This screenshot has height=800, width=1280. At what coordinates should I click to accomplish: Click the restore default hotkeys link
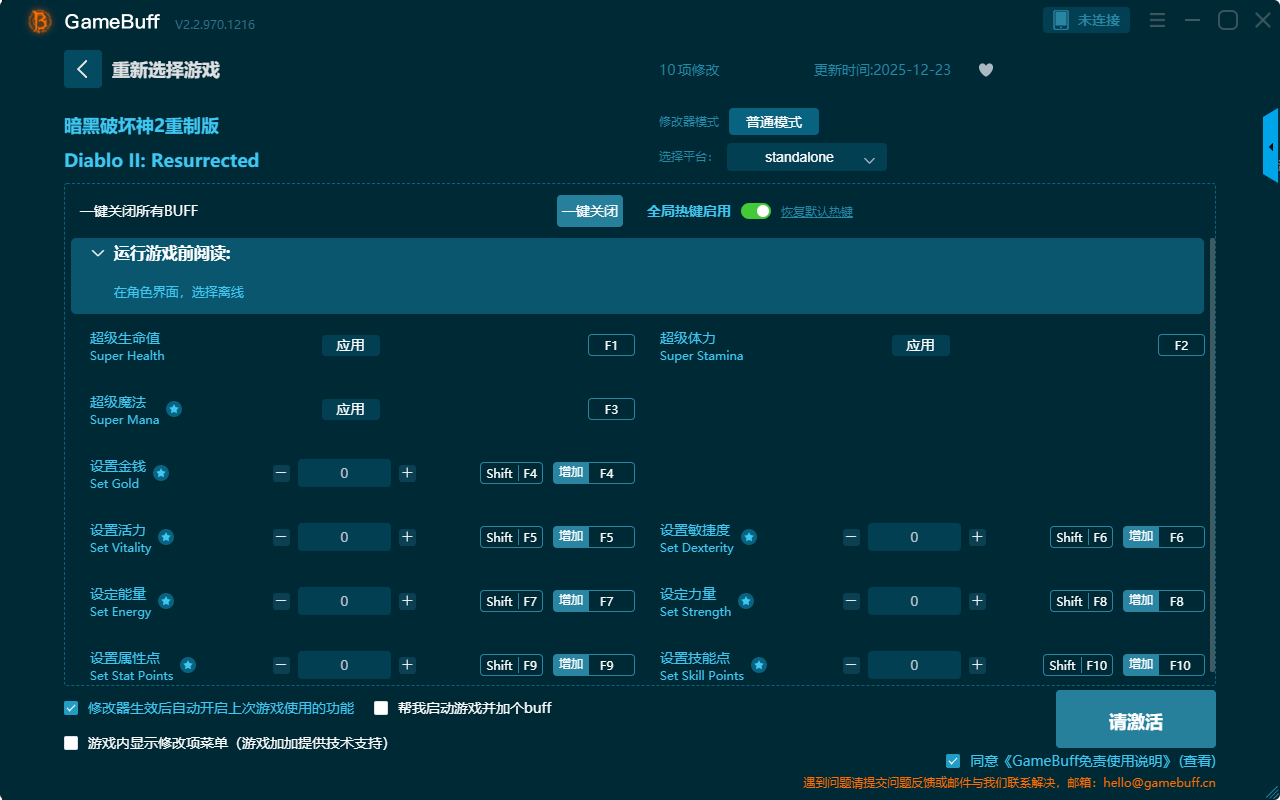pos(816,212)
